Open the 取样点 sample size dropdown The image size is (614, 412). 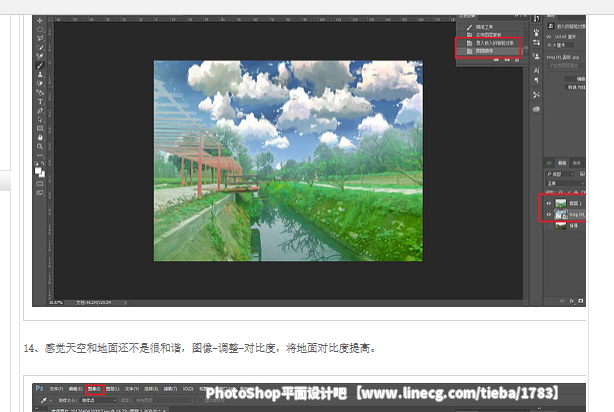click(x=98, y=400)
